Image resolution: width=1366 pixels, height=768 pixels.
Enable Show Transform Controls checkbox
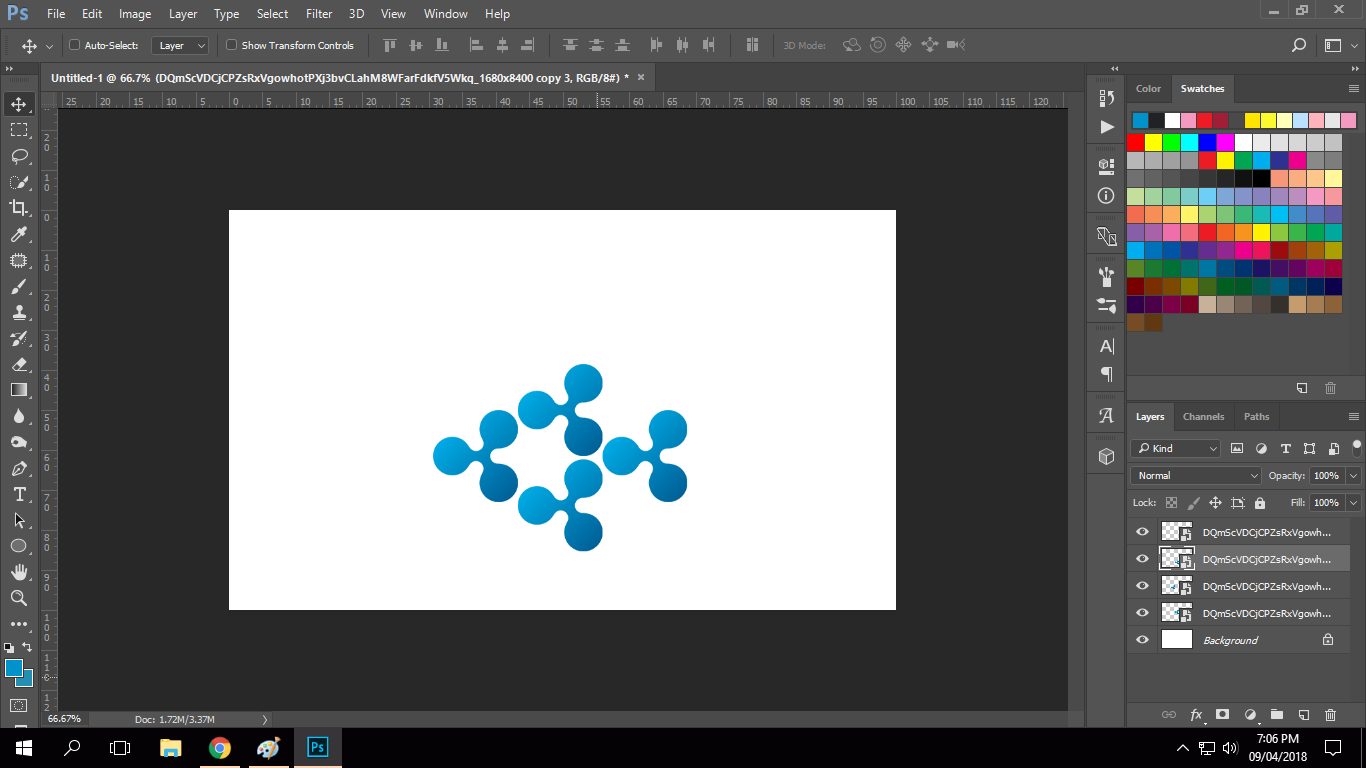click(x=231, y=45)
